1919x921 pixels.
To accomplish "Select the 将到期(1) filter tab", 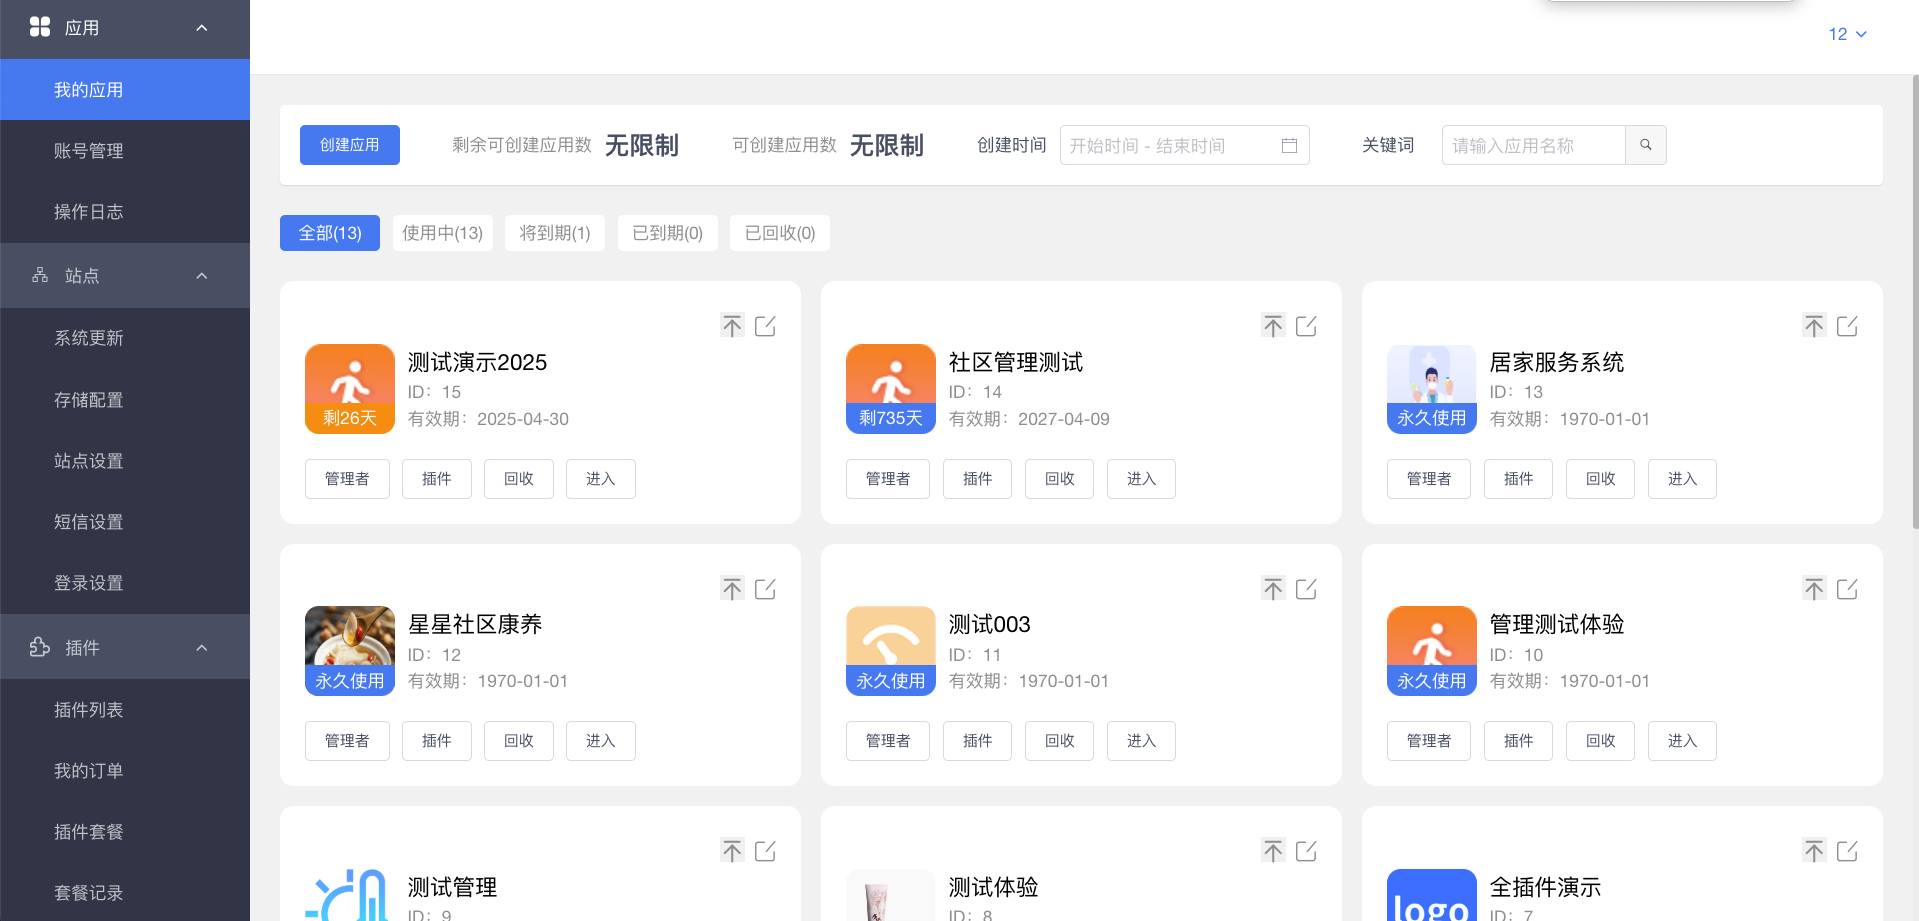I will 555,233.
